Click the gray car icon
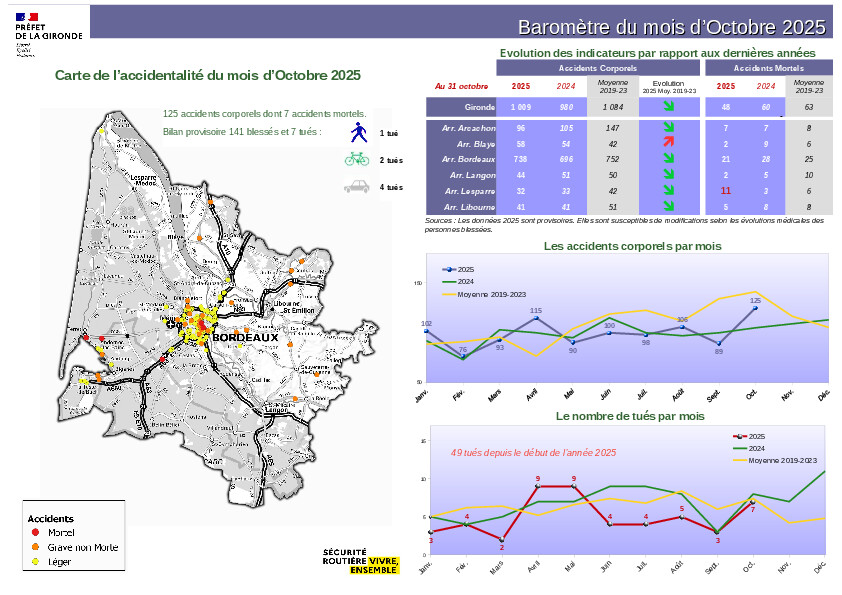 coord(357,186)
